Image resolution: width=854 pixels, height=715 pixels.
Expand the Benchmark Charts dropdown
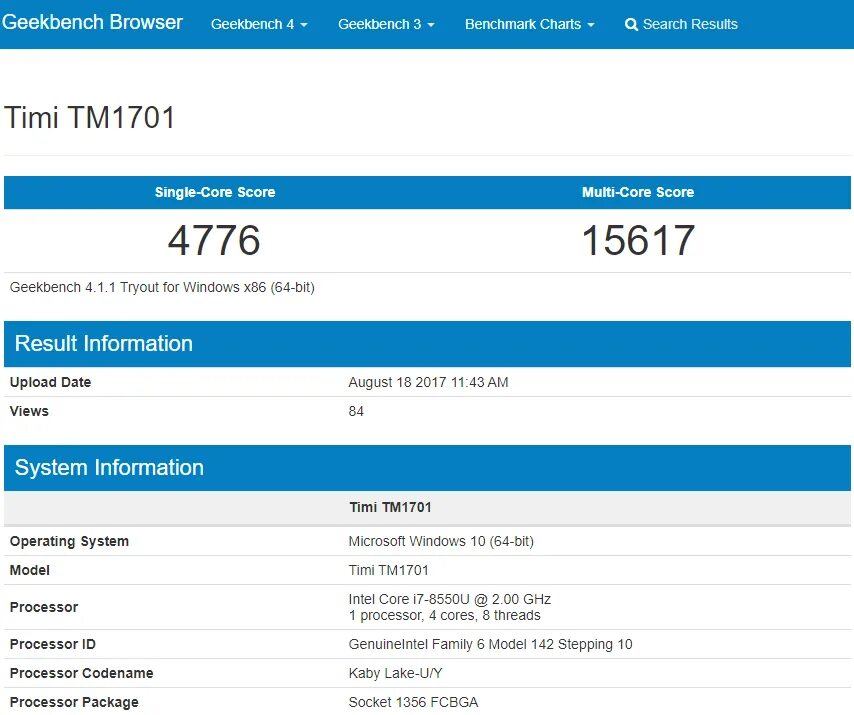click(x=529, y=24)
